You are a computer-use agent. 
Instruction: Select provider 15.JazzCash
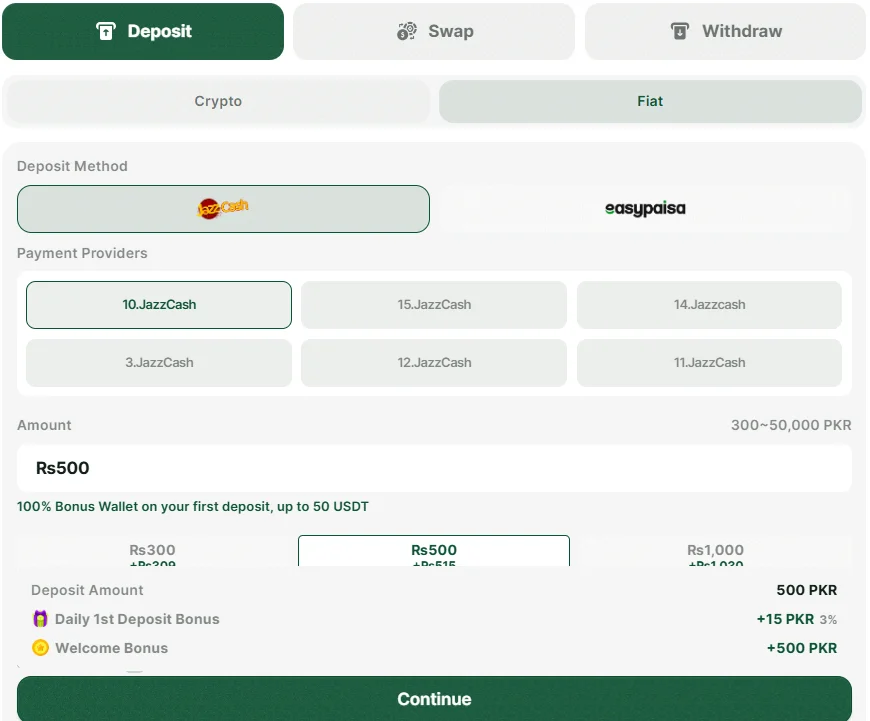pyautogui.click(x=434, y=305)
